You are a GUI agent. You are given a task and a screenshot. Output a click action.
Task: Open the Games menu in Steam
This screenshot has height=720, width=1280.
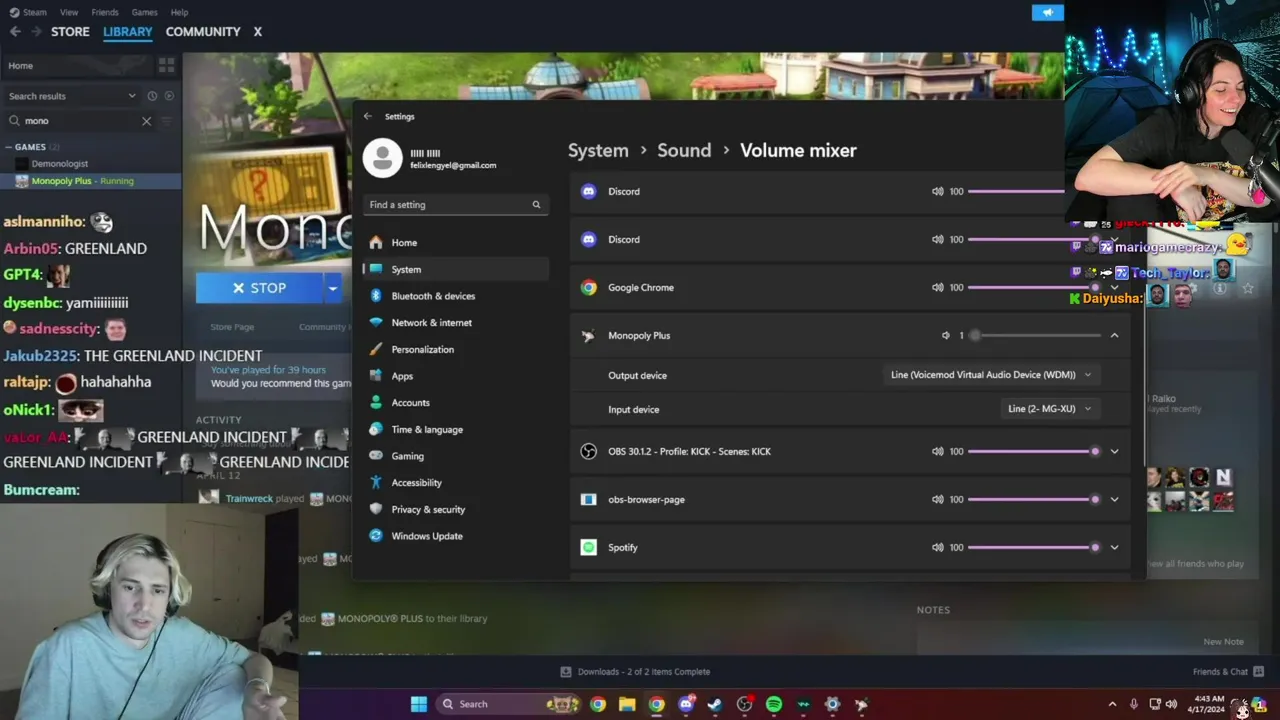[x=144, y=12]
